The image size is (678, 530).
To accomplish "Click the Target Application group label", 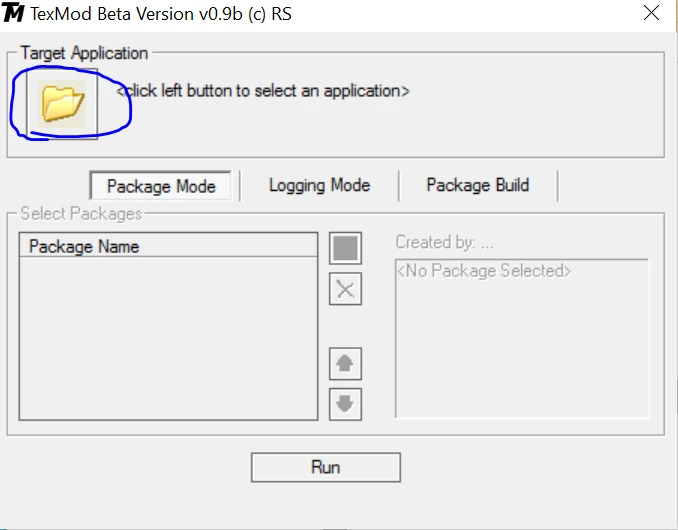I will (84, 53).
